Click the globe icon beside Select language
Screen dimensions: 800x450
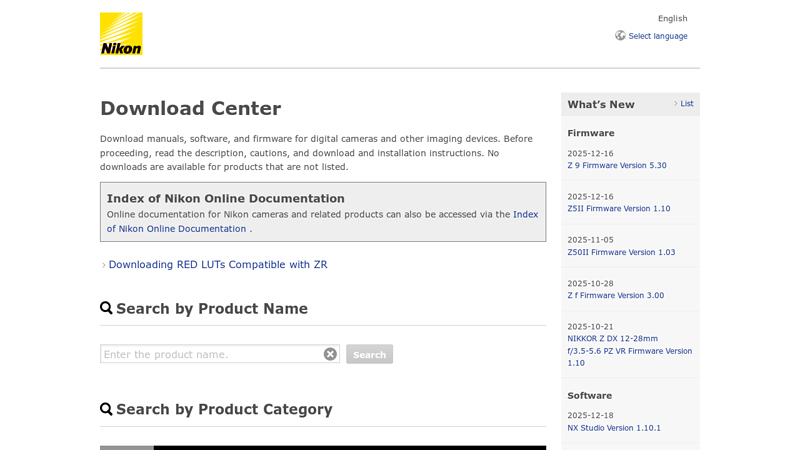[620, 35]
